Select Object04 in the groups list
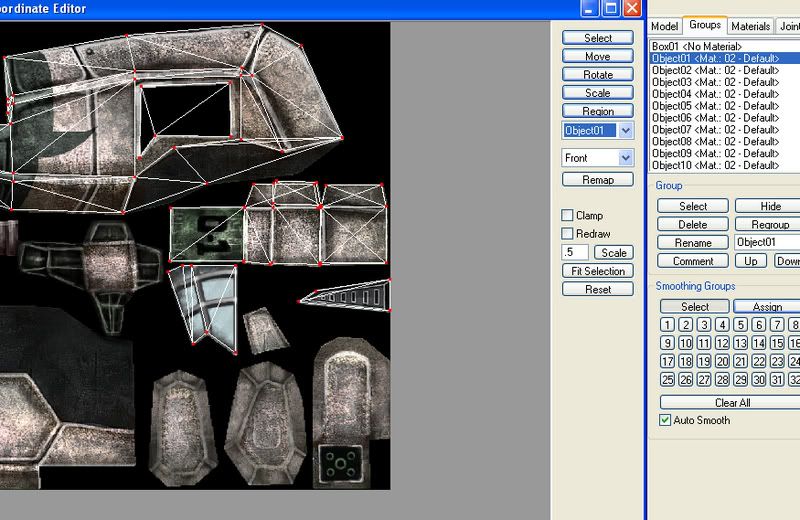This screenshot has height=520, width=800. pyautogui.click(x=724, y=94)
